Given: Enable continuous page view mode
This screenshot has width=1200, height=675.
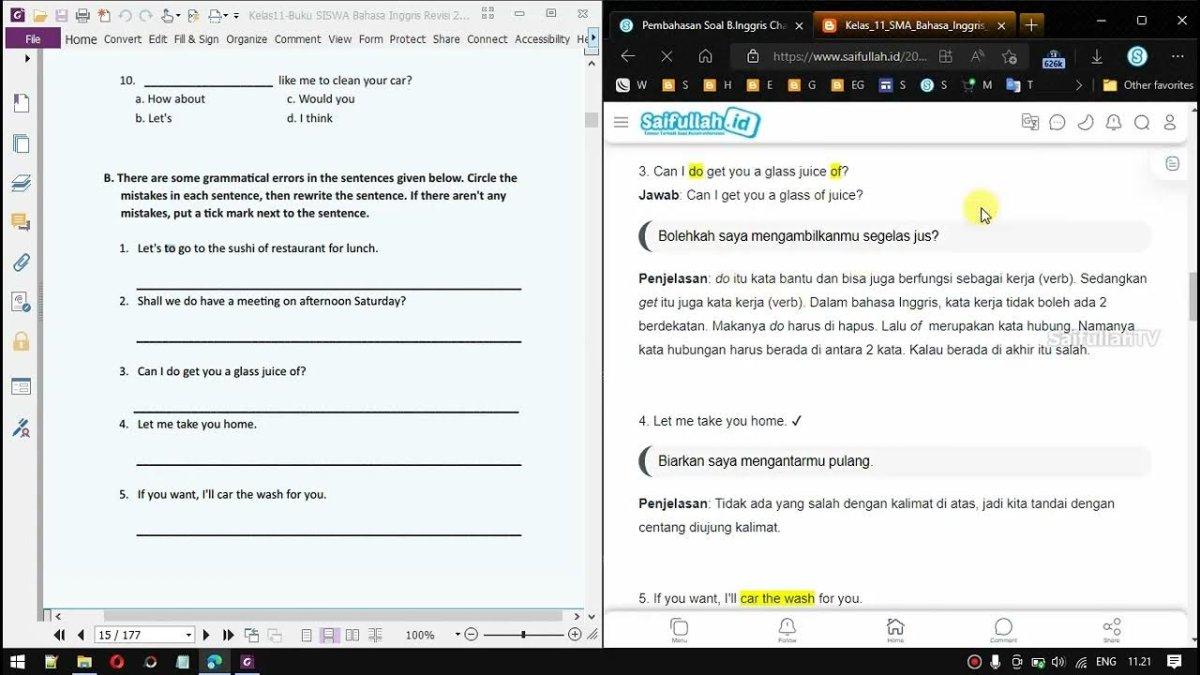Looking at the screenshot, I should tap(328, 635).
